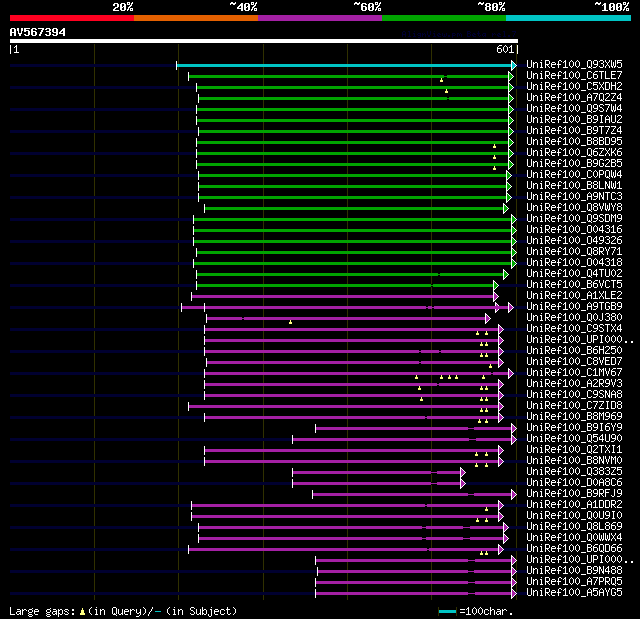Select UniRef100_D0A8C6 label
Viewport: 640px width, 619px height.
pos(574,483)
